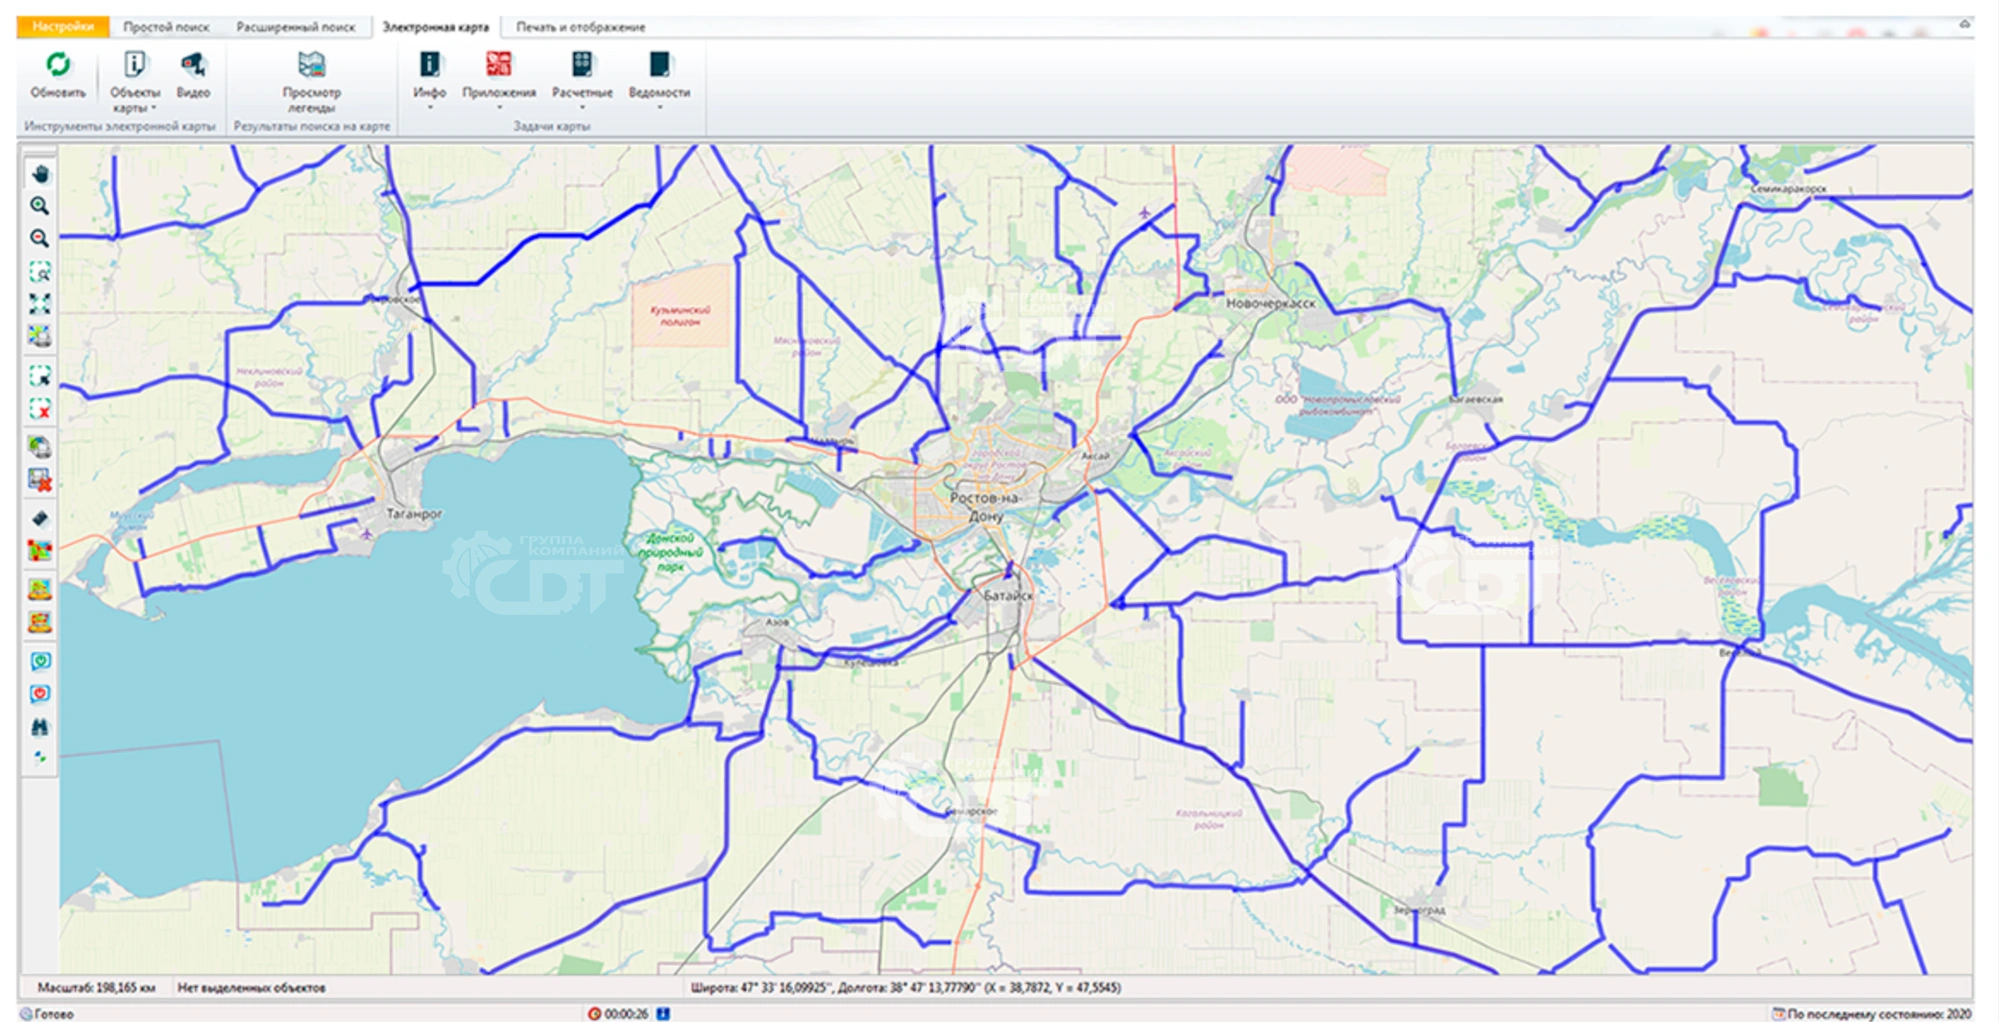
Task: Select the ruler measurement tool
Action: [40, 518]
